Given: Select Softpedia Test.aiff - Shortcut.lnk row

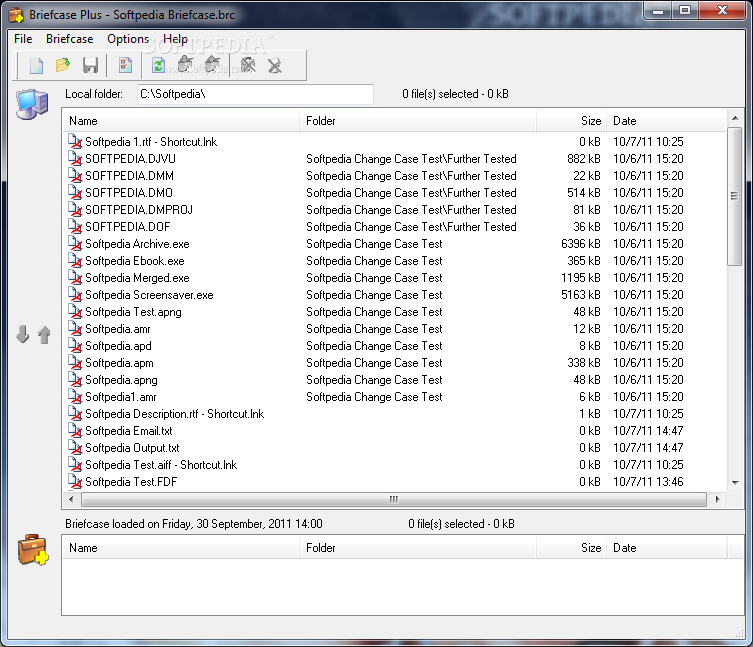Looking at the screenshot, I should click(394, 465).
